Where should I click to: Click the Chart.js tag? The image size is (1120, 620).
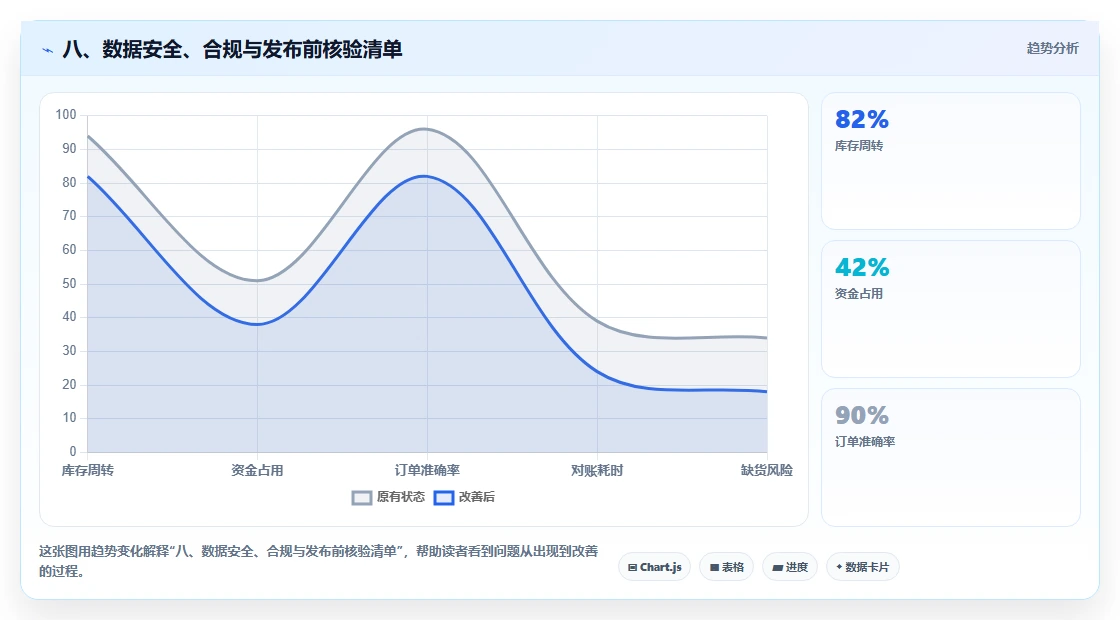[654, 567]
